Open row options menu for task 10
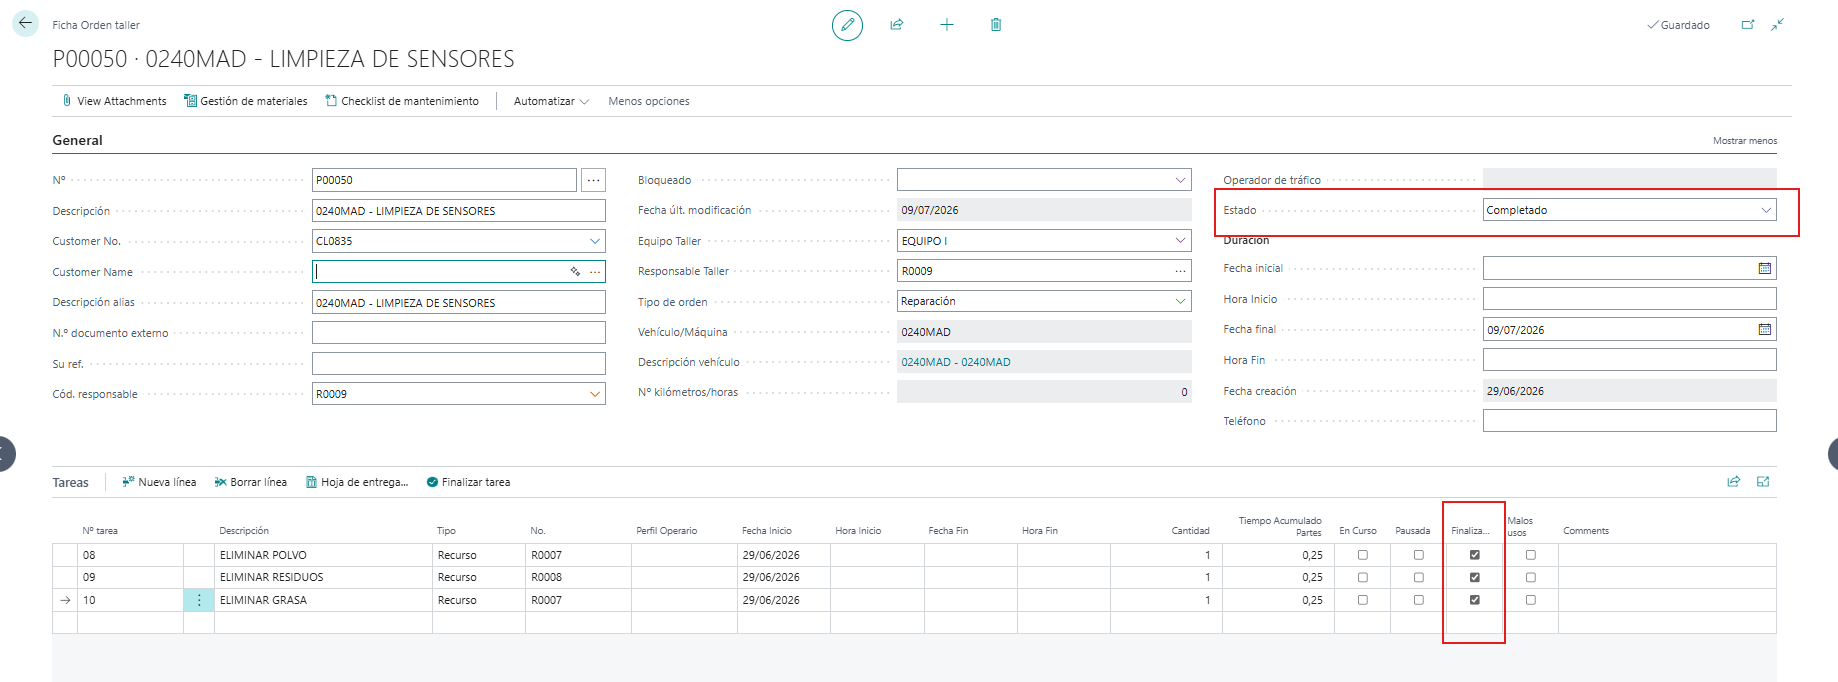The width and height of the screenshot is (1838, 682). 198,600
